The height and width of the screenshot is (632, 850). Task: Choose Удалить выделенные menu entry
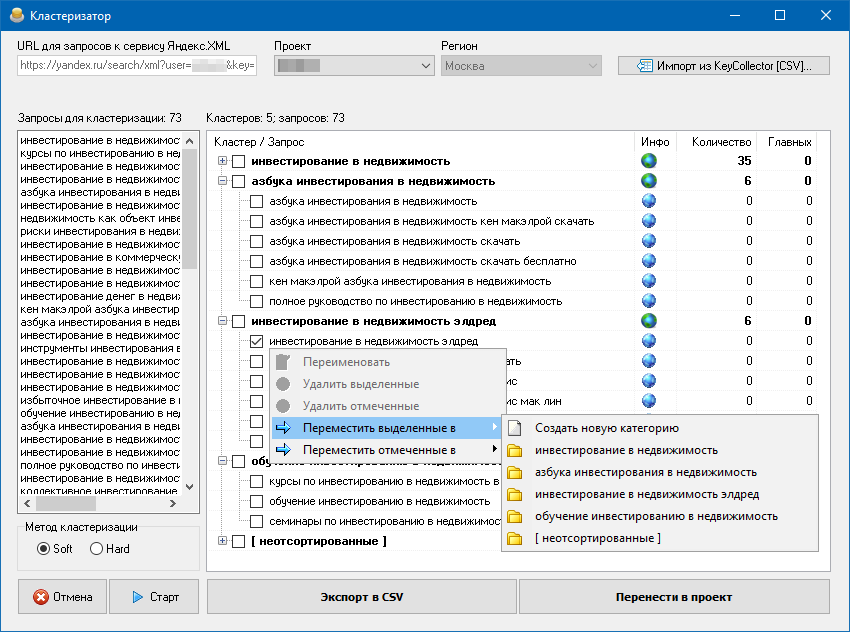(x=385, y=384)
